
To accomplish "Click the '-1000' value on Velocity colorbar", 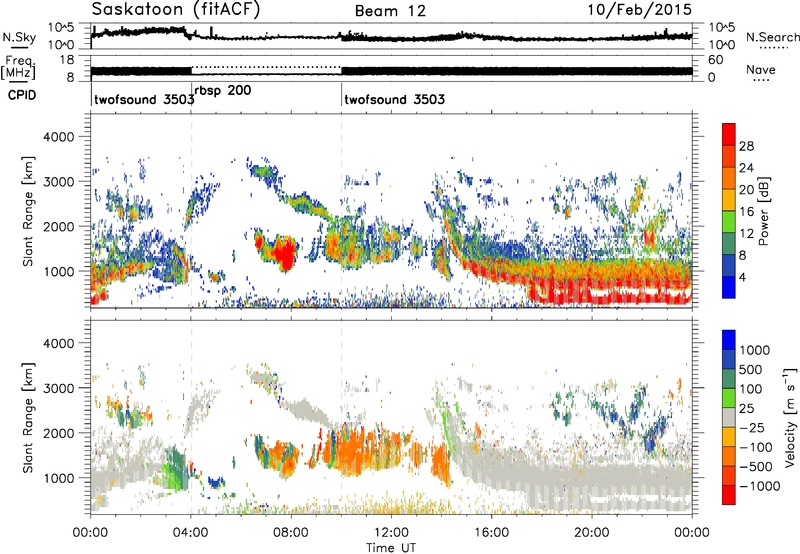I will click(x=759, y=486).
